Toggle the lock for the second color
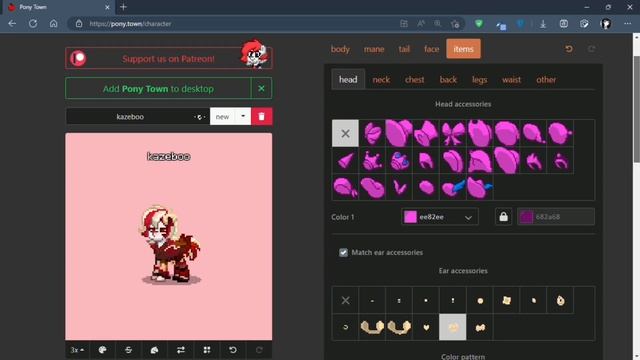The width and height of the screenshot is (640, 360). click(503, 217)
